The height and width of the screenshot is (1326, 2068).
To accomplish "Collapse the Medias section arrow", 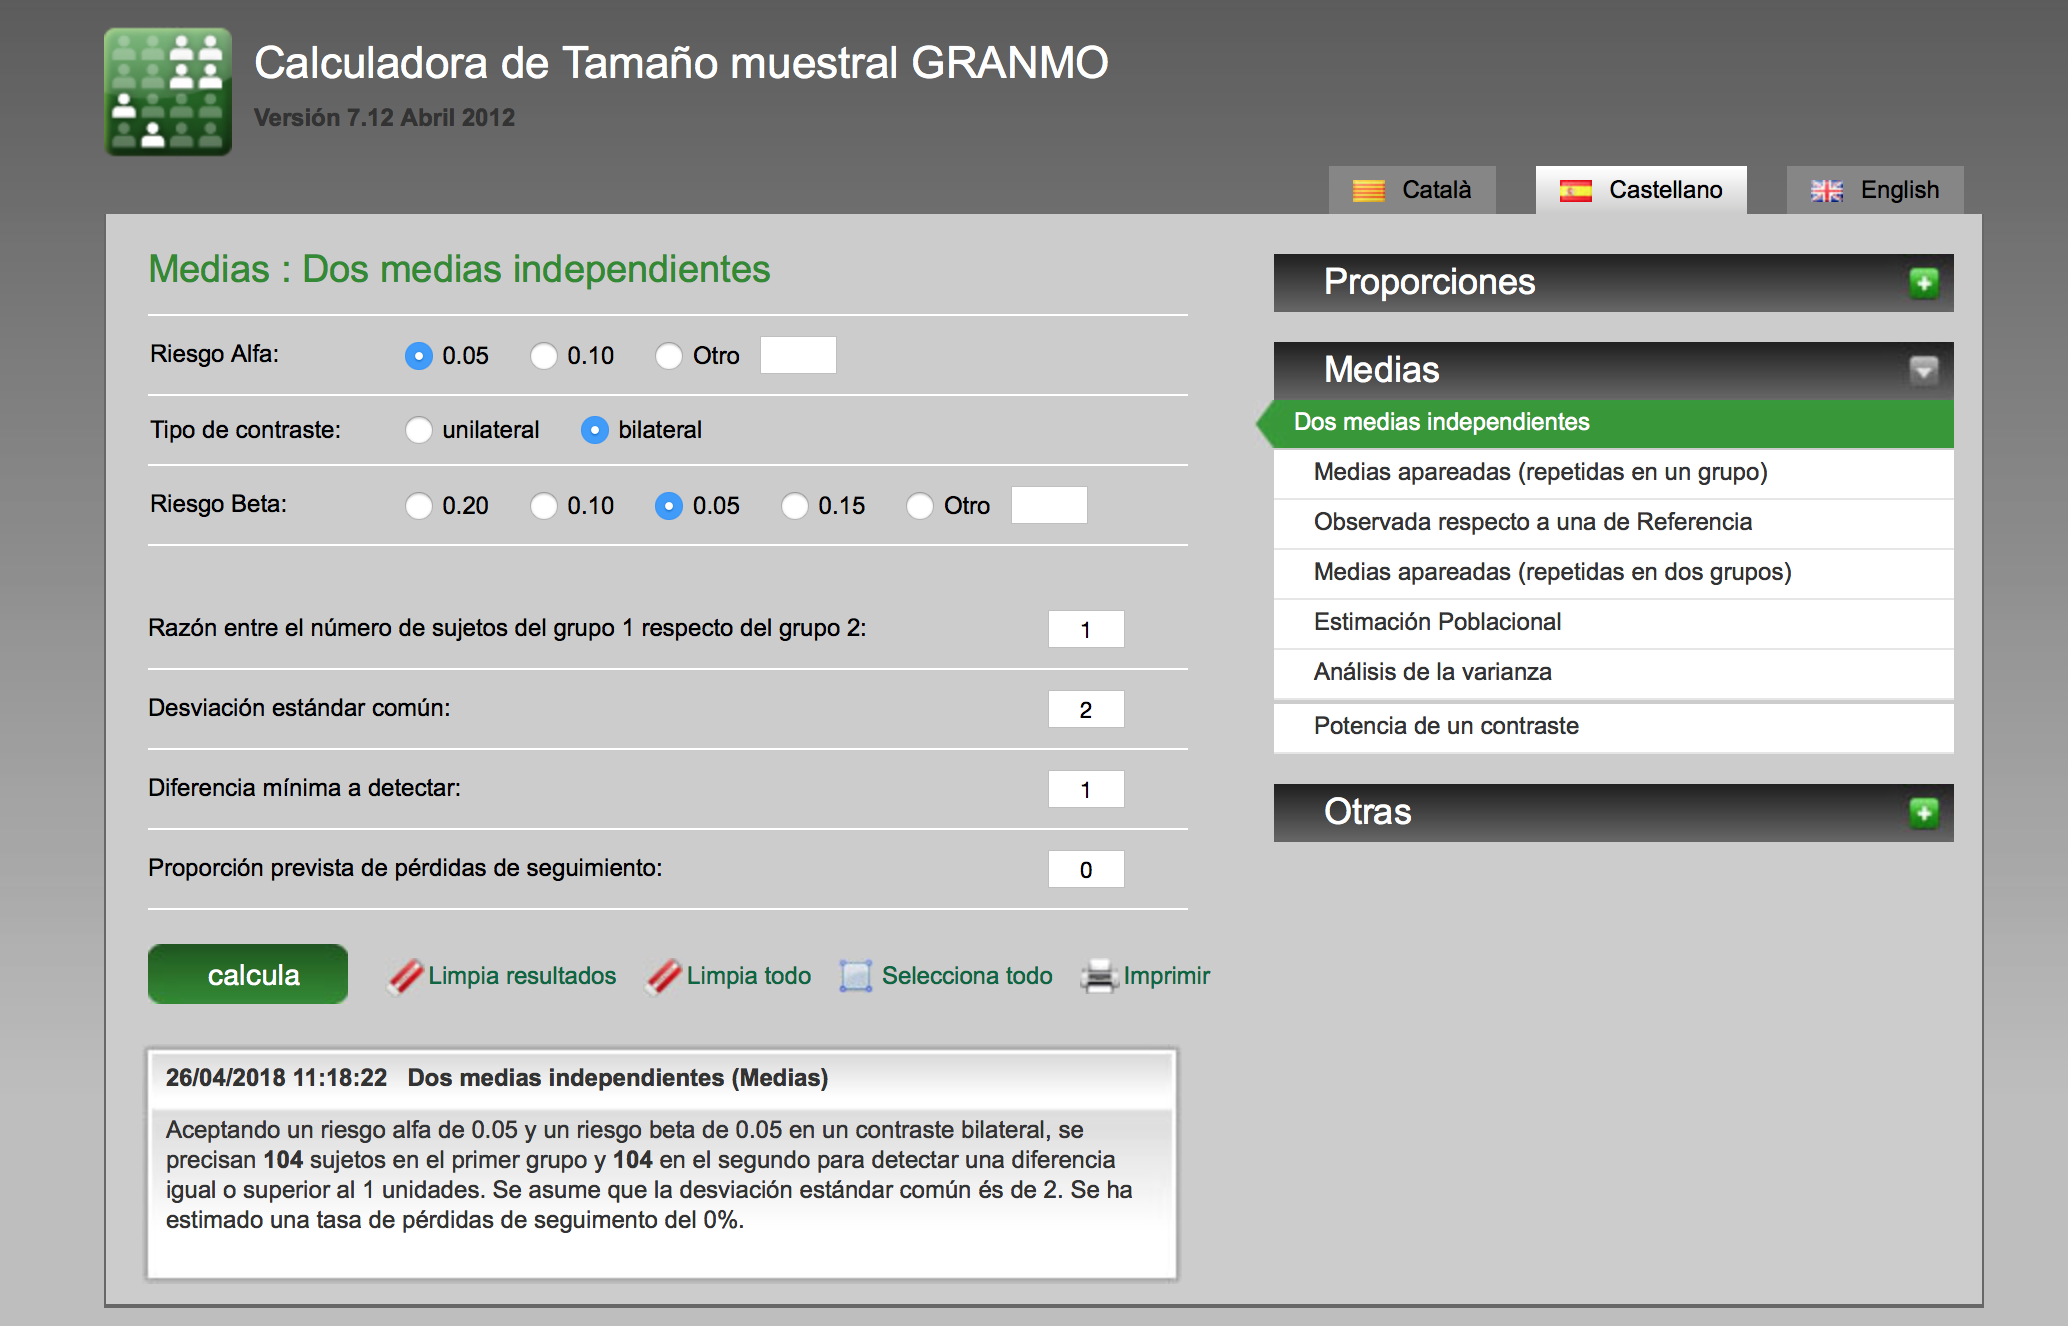I will point(1923,371).
